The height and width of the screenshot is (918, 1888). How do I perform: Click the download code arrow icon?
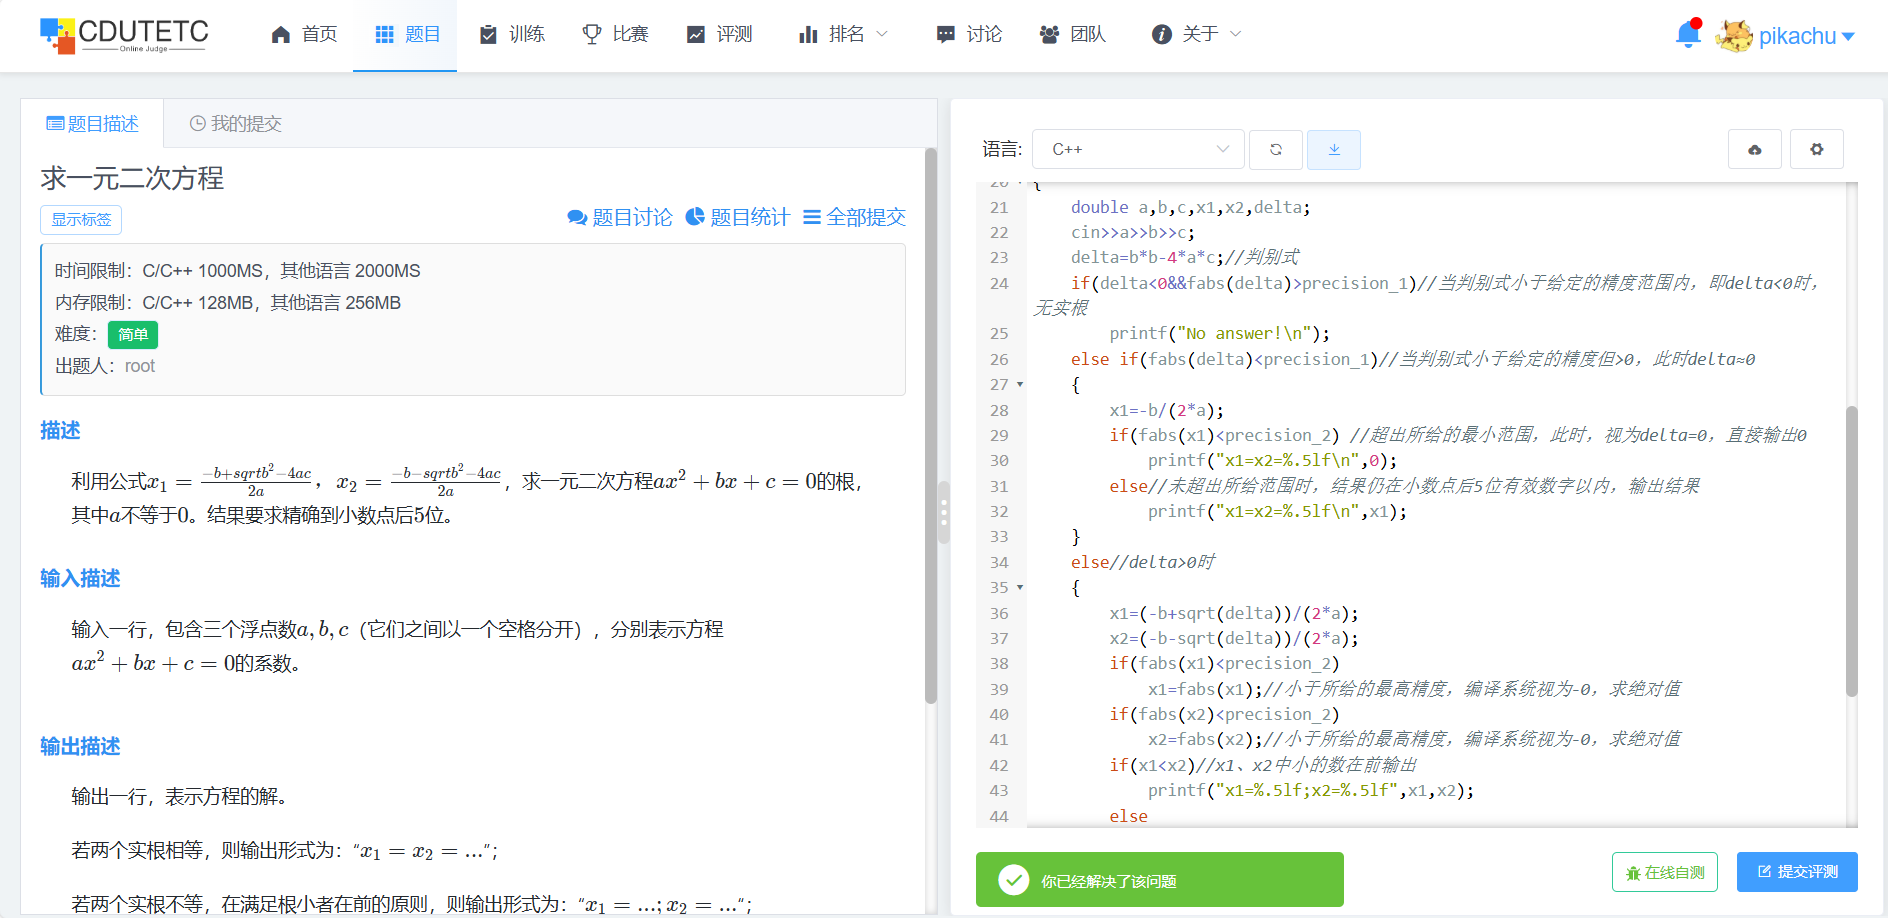tap(1333, 150)
